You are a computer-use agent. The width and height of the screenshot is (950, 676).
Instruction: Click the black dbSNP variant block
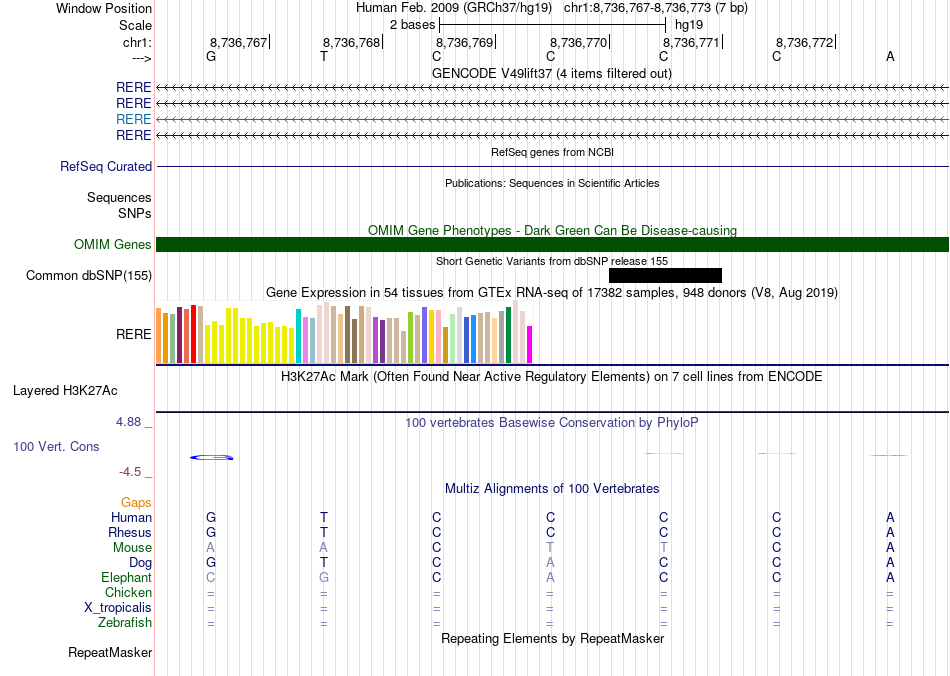tap(665, 276)
